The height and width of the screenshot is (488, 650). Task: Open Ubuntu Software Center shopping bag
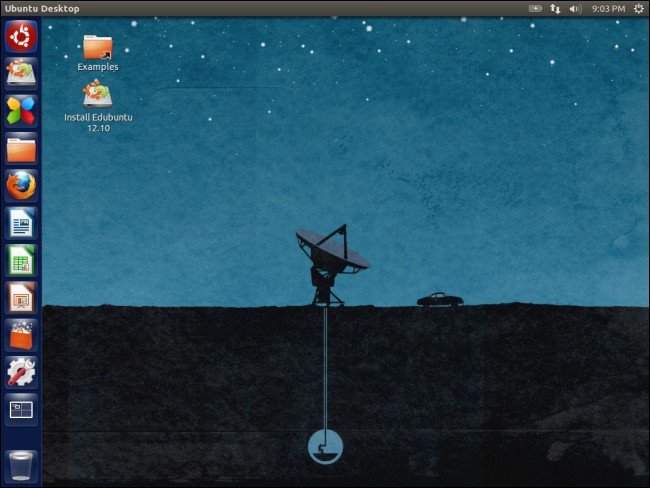(21, 335)
